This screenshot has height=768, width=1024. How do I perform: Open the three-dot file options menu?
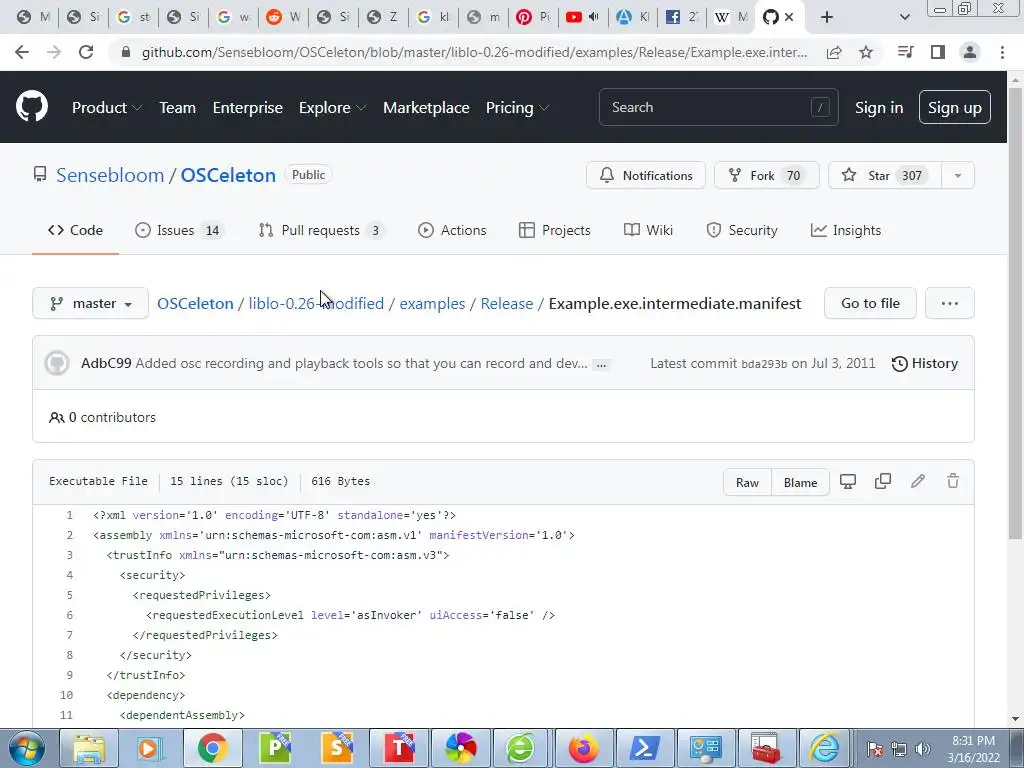click(x=950, y=304)
